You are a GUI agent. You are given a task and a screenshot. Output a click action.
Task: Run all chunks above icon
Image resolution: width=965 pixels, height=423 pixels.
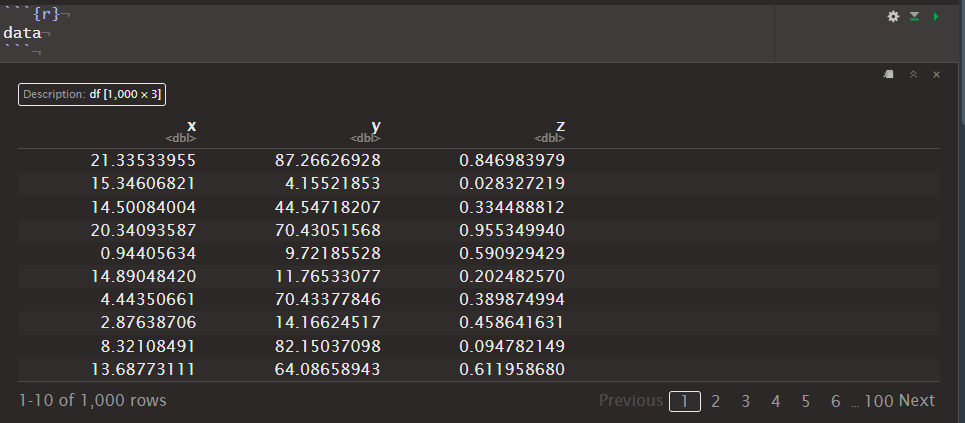point(915,17)
